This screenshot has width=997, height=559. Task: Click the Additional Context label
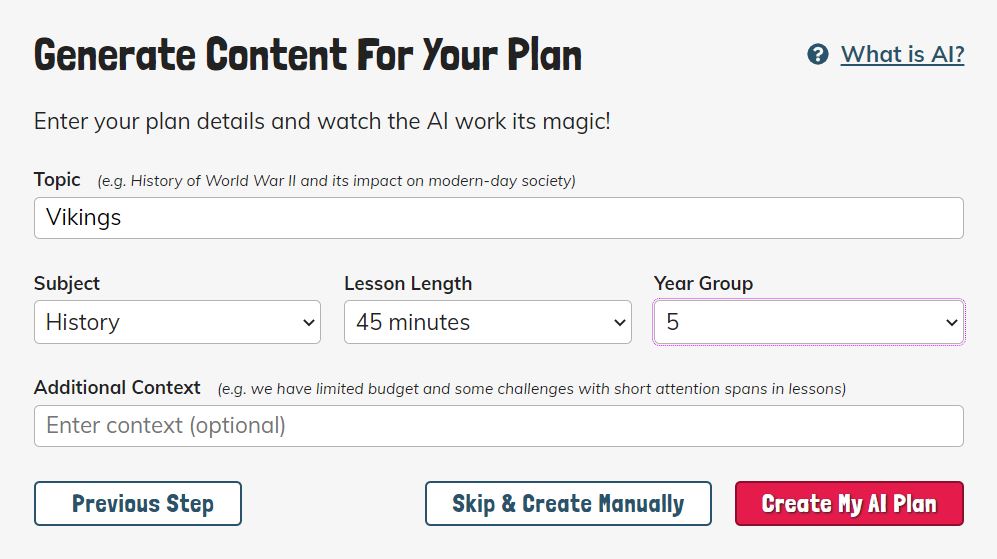tap(117, 387)
